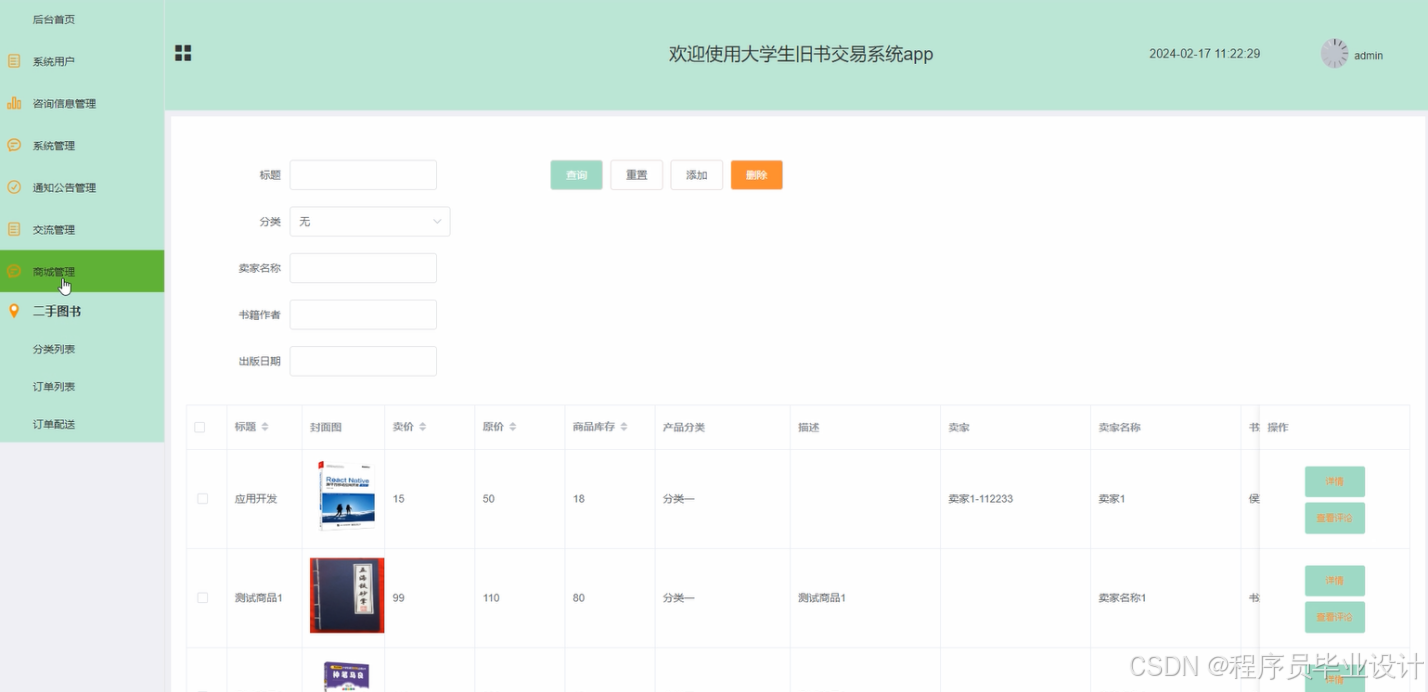Open the 分类 dropdown showing 无
Screen dimensions: 1428x692
click(370, 221)
